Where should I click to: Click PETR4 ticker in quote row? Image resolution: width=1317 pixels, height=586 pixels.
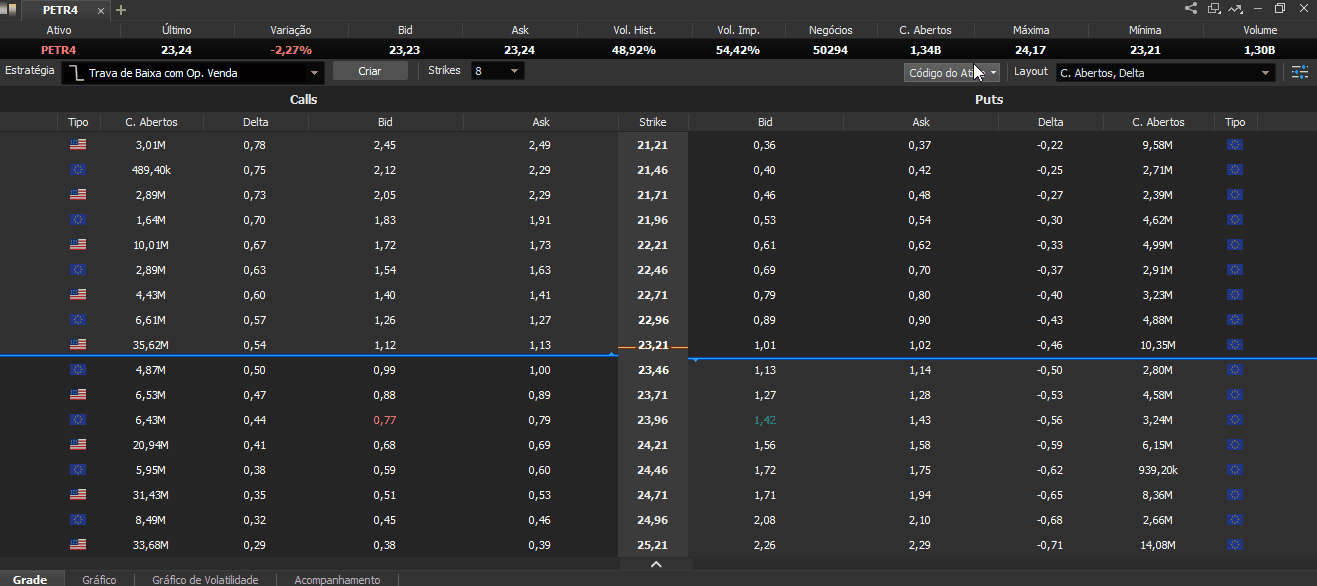coord(59,49)
